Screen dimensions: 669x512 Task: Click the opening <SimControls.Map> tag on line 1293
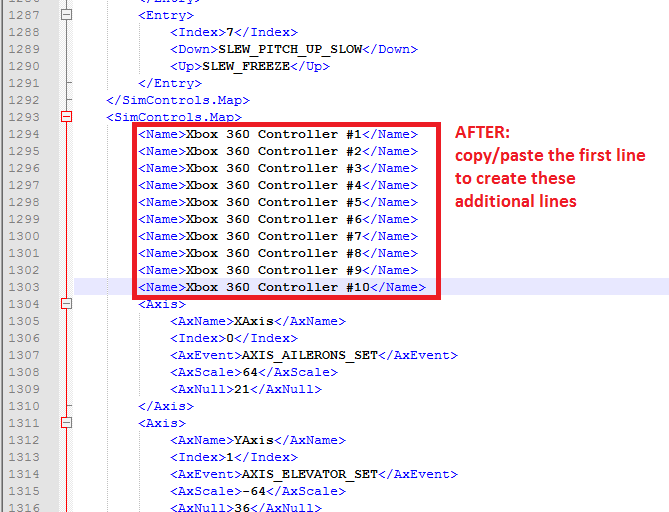pos(174,117)
